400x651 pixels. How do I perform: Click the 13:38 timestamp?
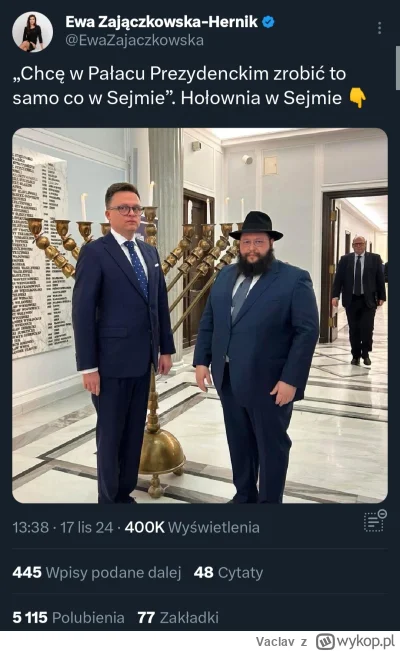[x=30, y=528]
